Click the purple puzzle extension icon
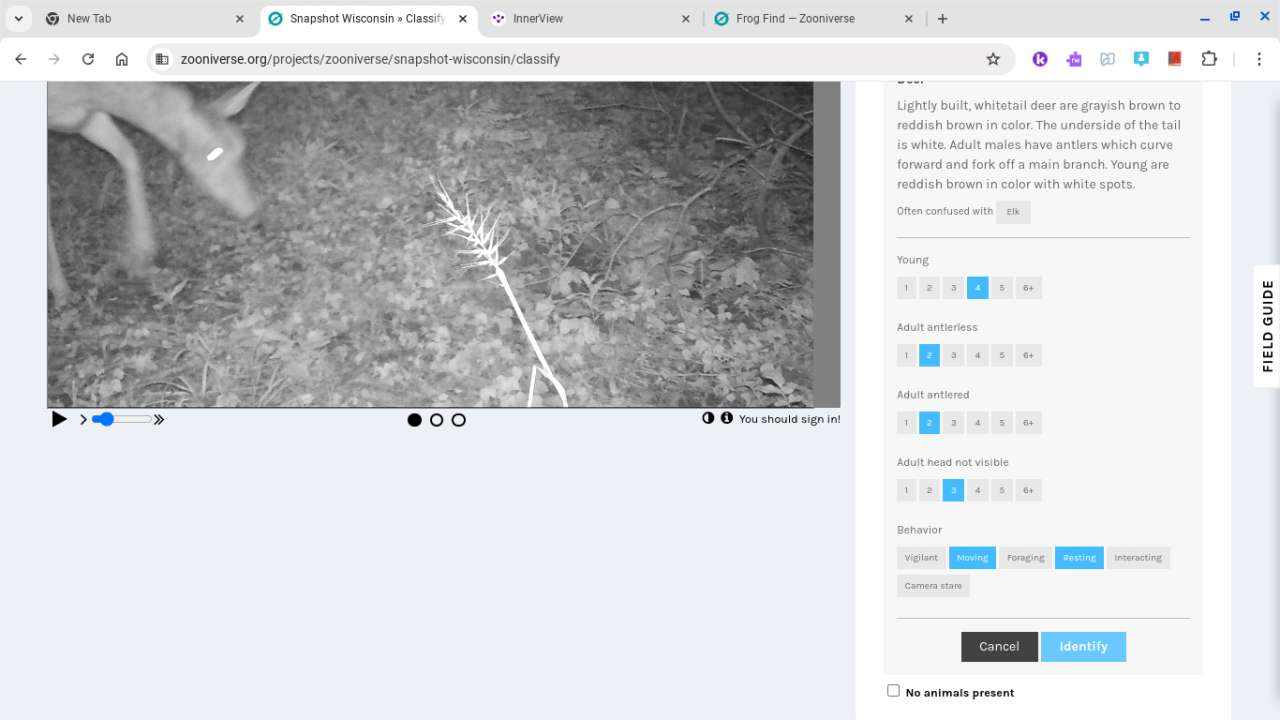The width and height of the screenshot is (1280, 720). click(x=1074, y=59)
